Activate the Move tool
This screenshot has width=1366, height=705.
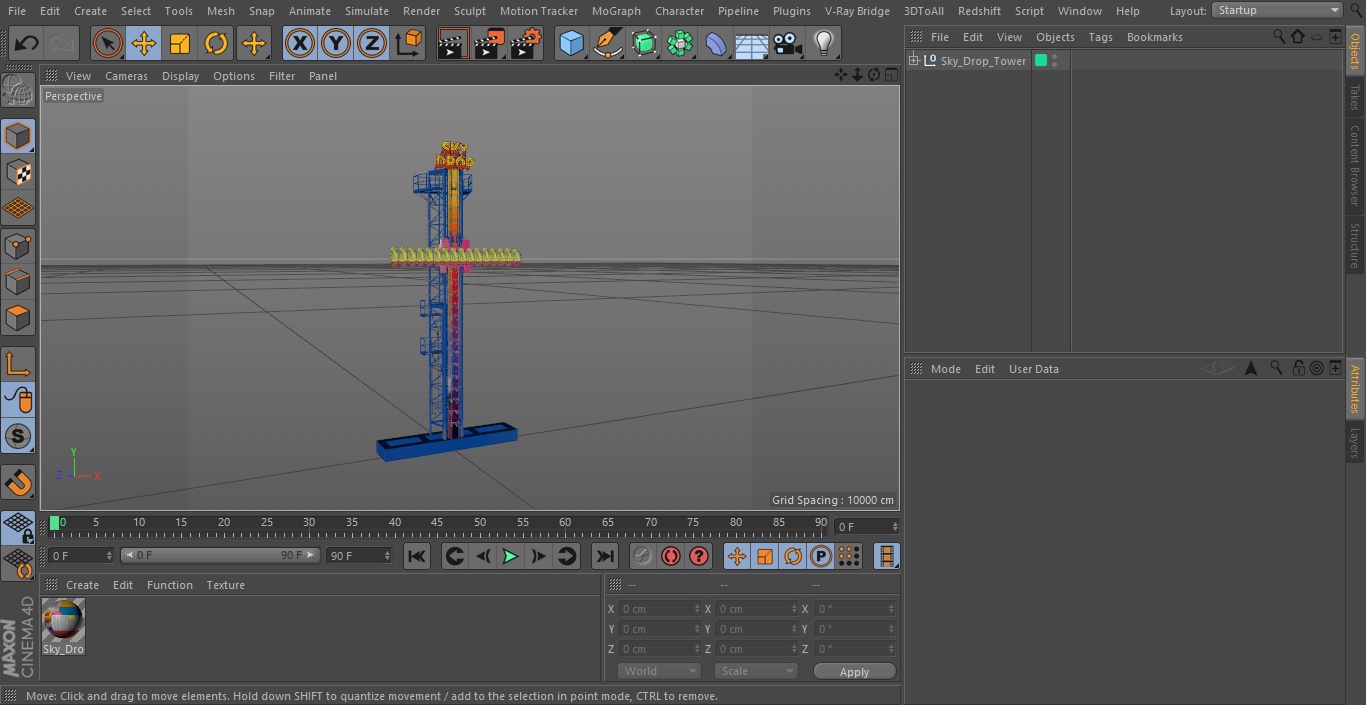tap(144, 43)
